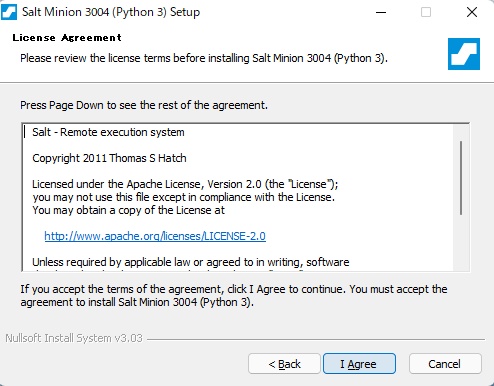This screenshot has width=494, height=386.
Task: Click 'you may not use this file' line
Action: pyautogui.click(x=184, y=197)
